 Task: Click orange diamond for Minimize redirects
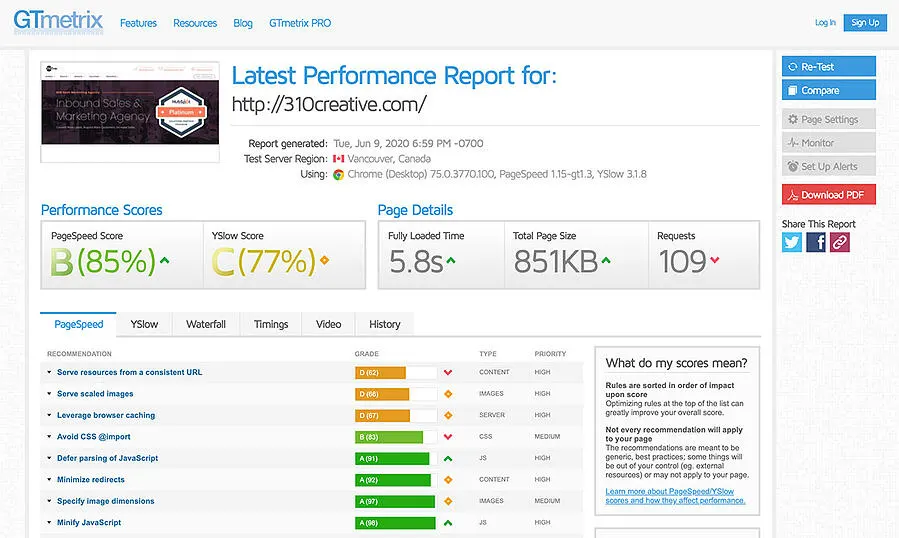[448, 479]
